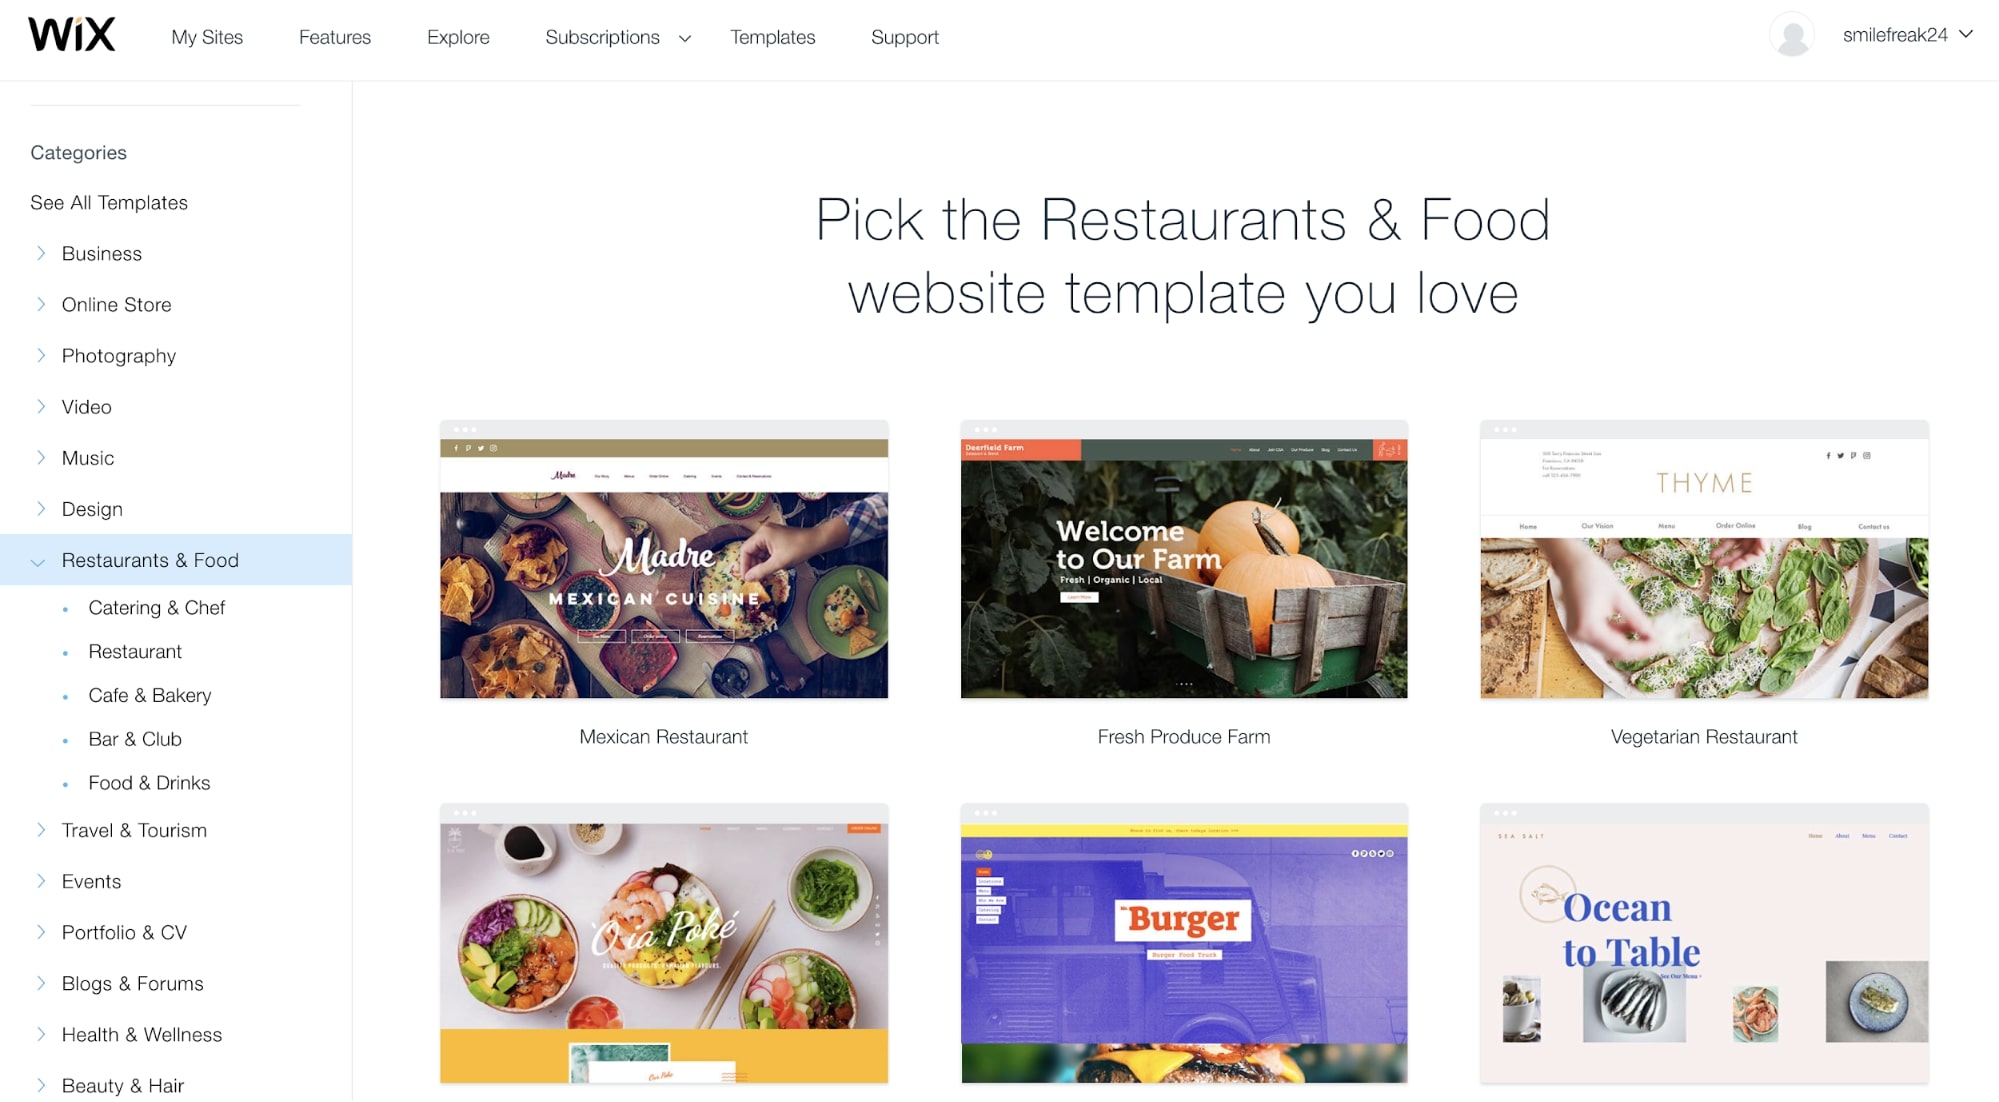Open the Fresh Produce Farm template thumbnail
Image resolution: width=1999 pixels, height=1102 pixels.
coord(1184,560)
